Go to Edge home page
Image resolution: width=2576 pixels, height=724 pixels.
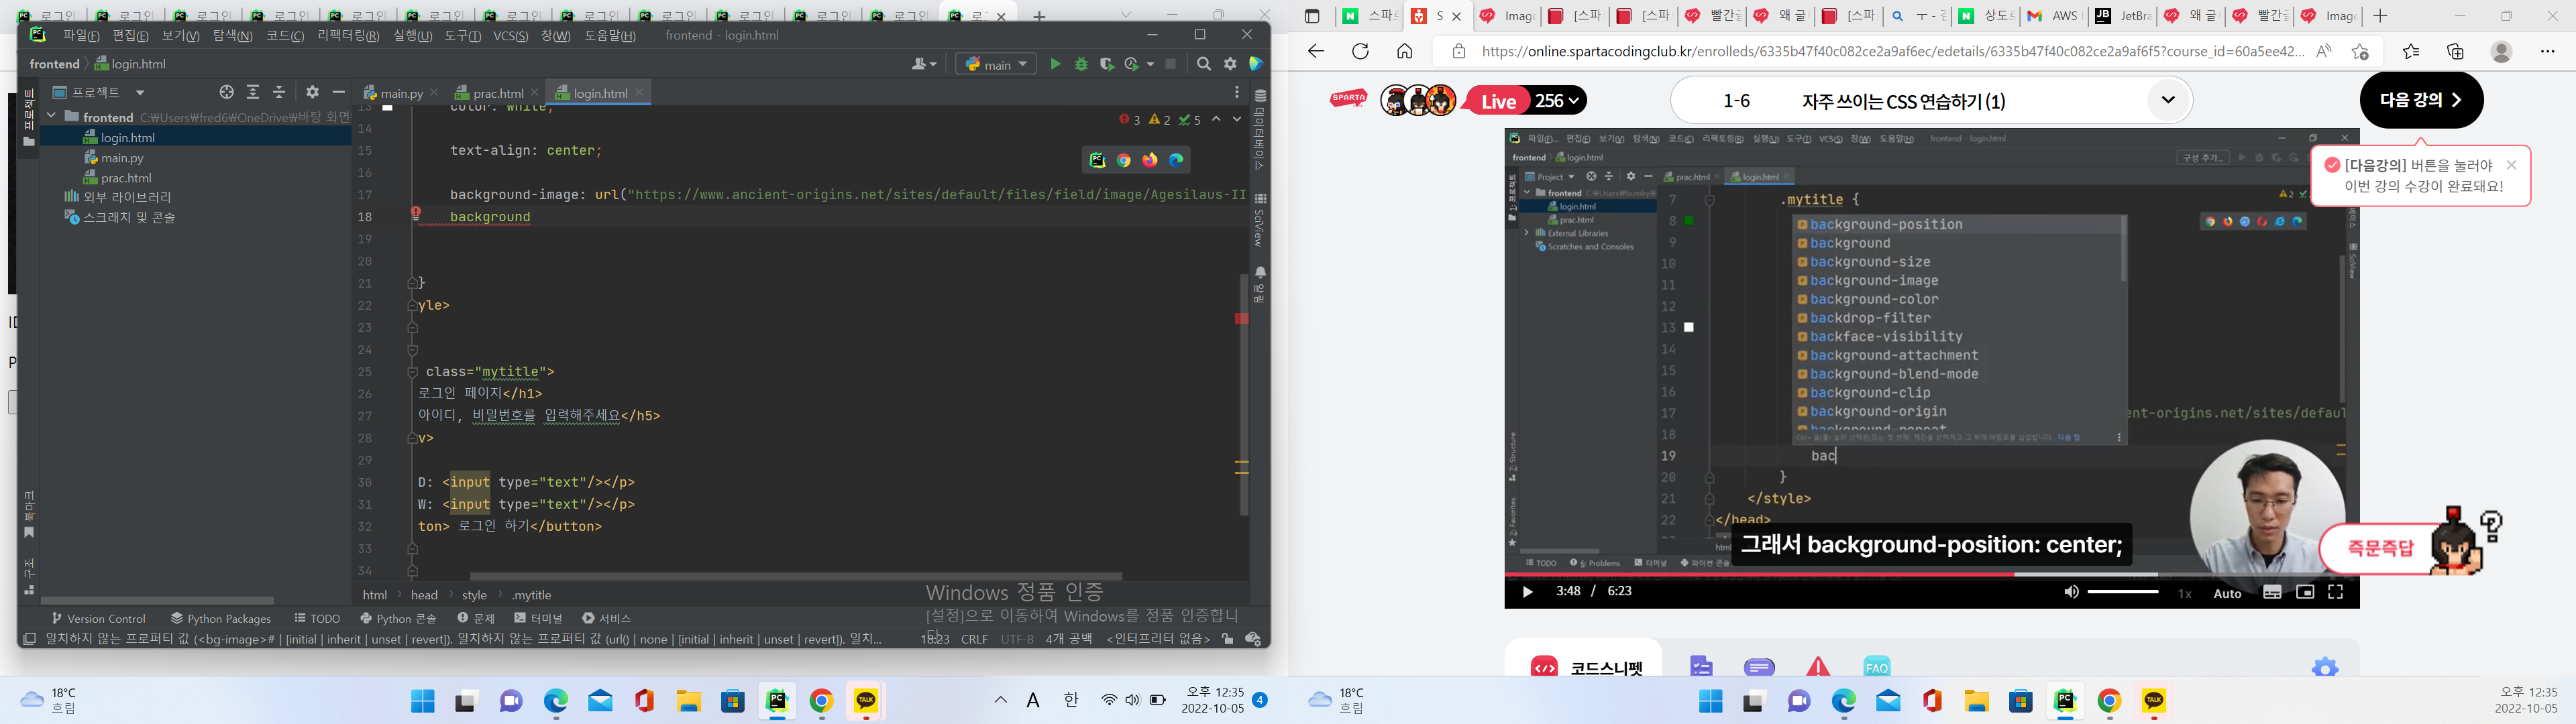(x=1405, y=51)
